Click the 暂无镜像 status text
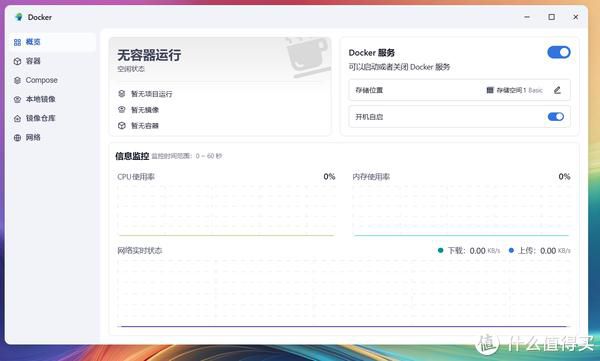 (145, 110)
